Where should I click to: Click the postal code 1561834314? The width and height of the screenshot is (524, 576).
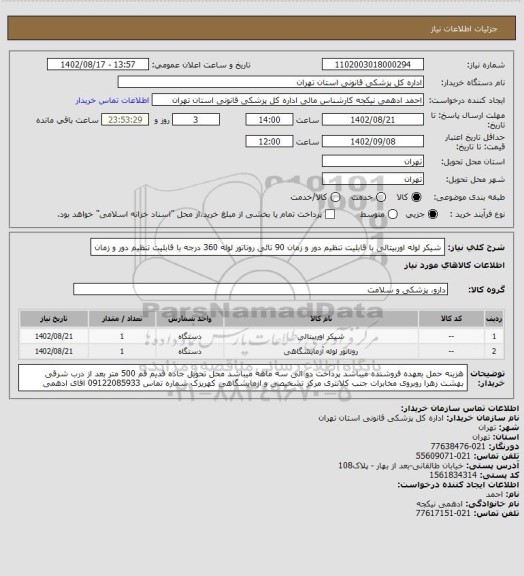point(453,475)
